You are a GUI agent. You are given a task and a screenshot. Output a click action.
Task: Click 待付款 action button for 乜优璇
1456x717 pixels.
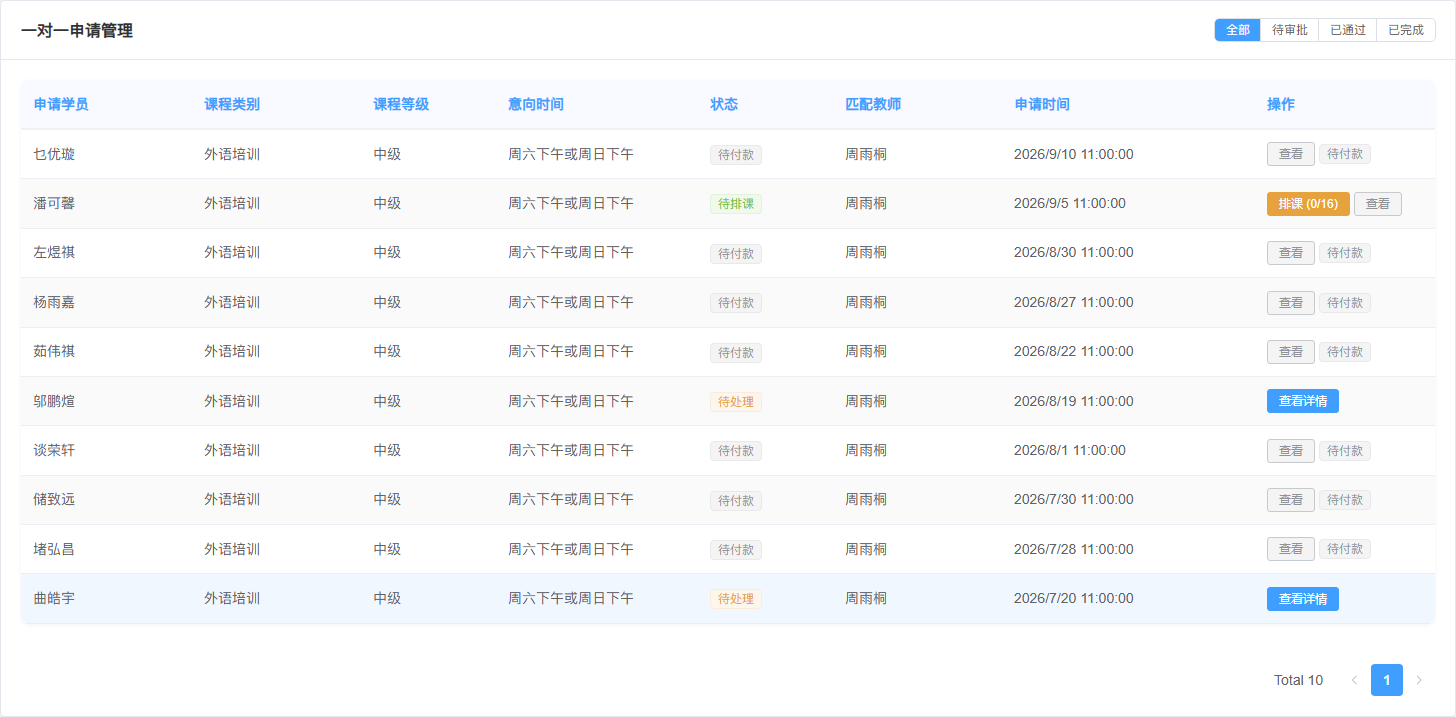1345,154
